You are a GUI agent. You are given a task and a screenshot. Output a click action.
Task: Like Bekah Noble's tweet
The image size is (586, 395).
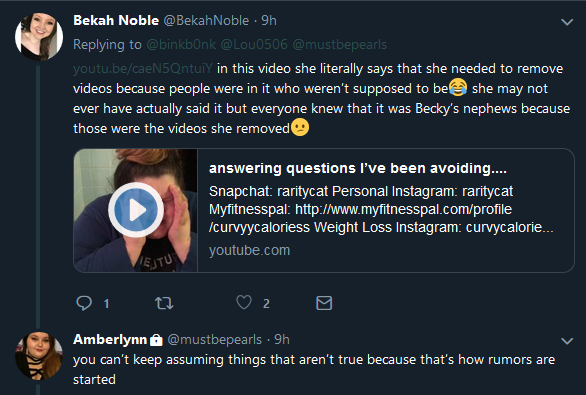click(244, 302)
